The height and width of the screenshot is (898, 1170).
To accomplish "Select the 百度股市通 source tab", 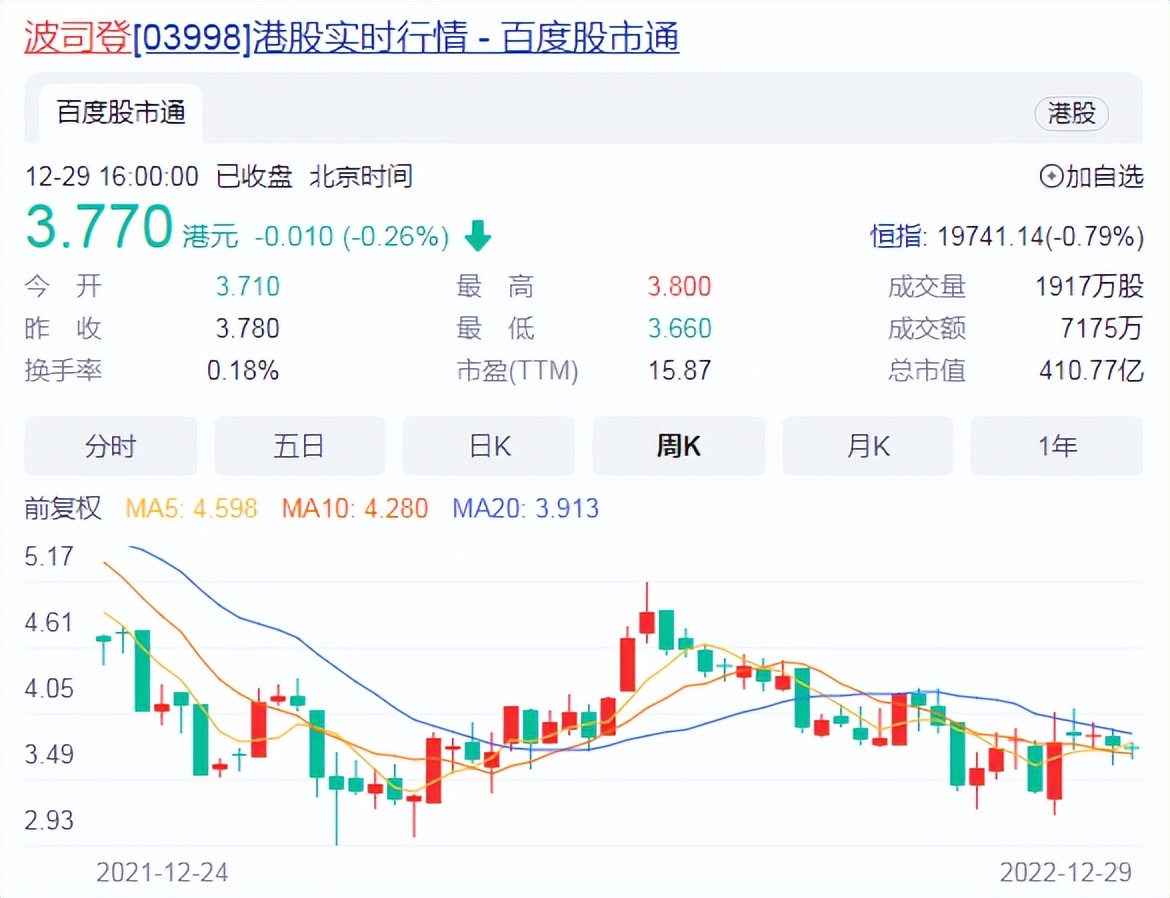I will (119, 113).
